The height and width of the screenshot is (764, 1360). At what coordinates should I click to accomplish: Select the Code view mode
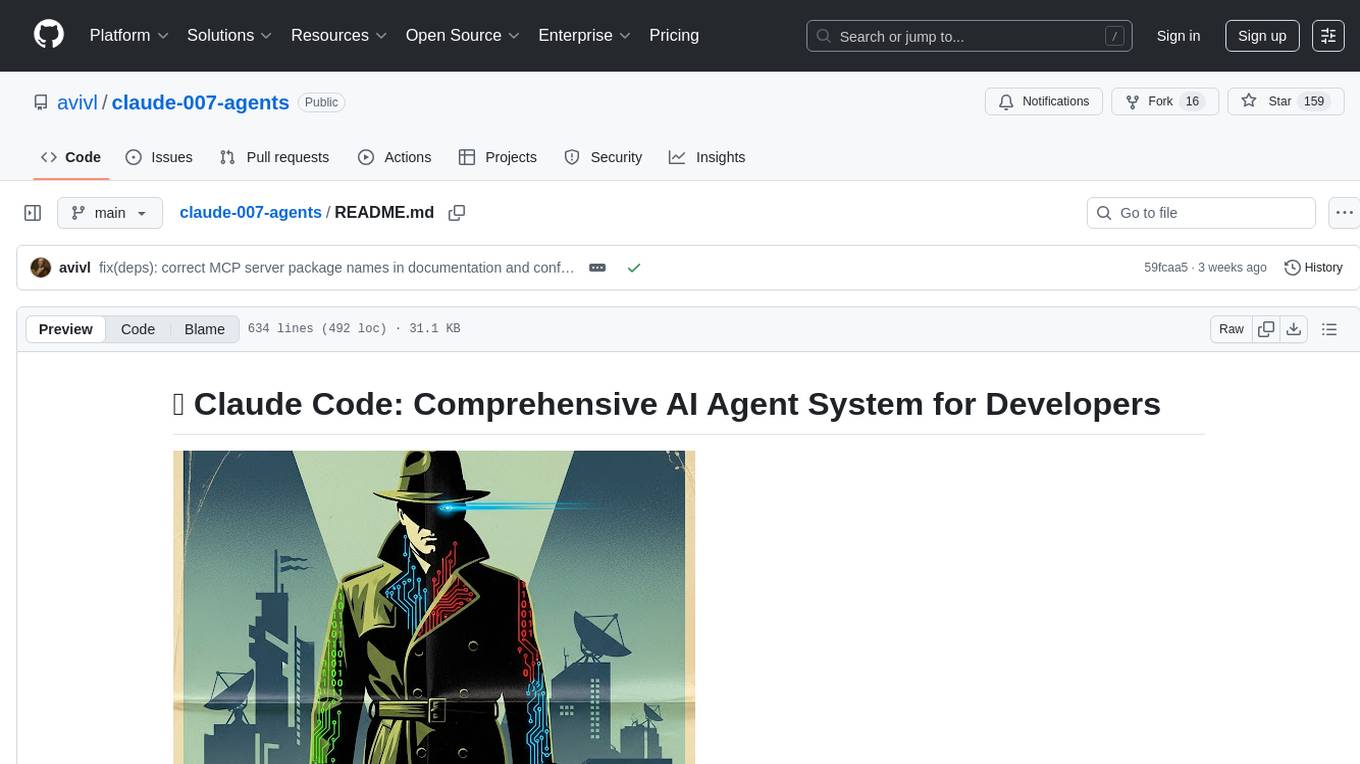[x=138, y=329]
